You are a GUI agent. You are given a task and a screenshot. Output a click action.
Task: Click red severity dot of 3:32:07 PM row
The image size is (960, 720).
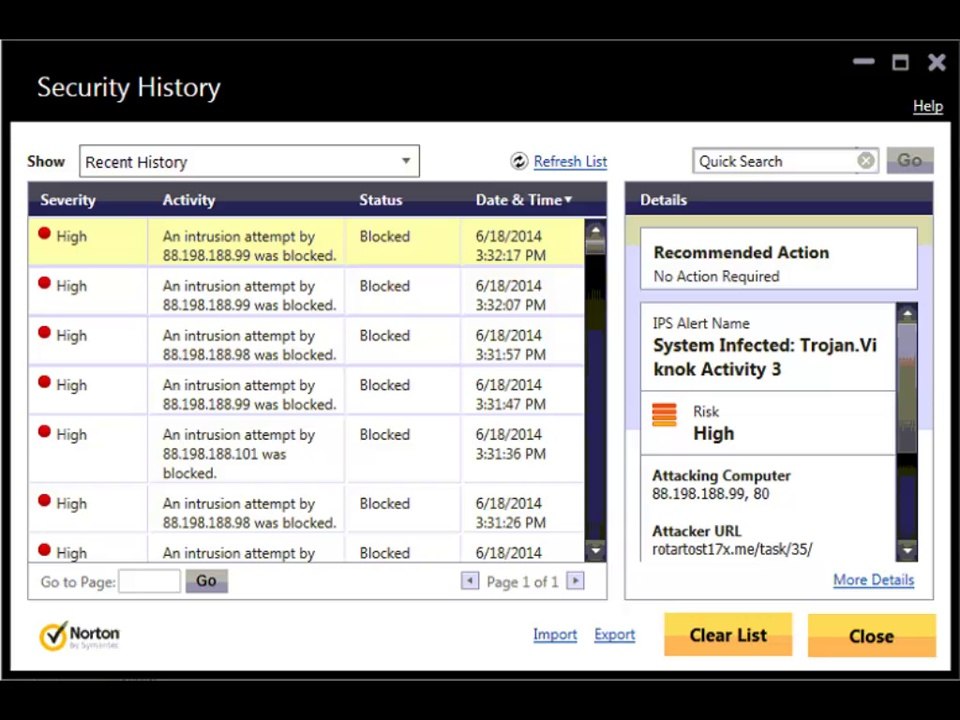(x=44, y=283)
